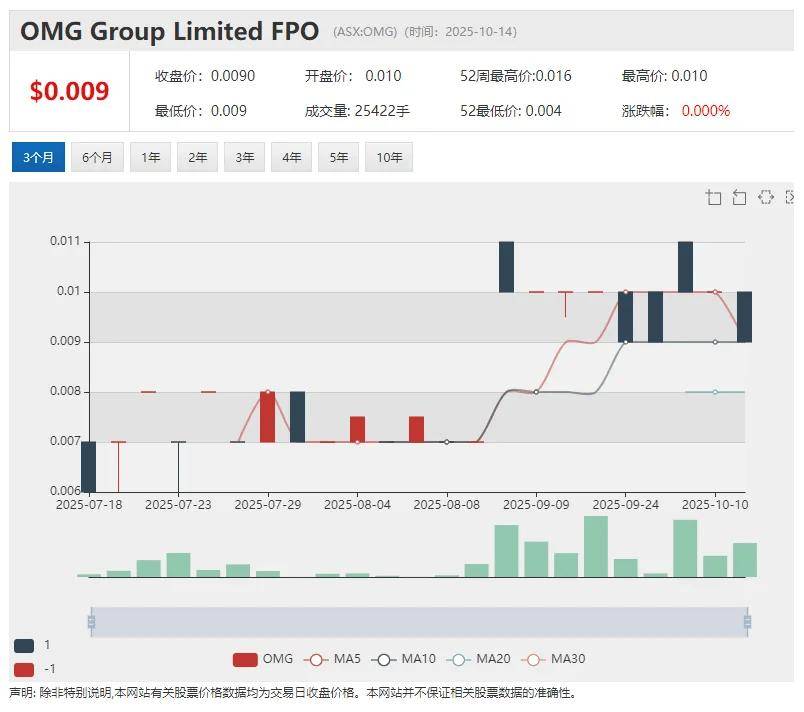
Task: Show the 10年 historical chart
Action: point(389,158)
